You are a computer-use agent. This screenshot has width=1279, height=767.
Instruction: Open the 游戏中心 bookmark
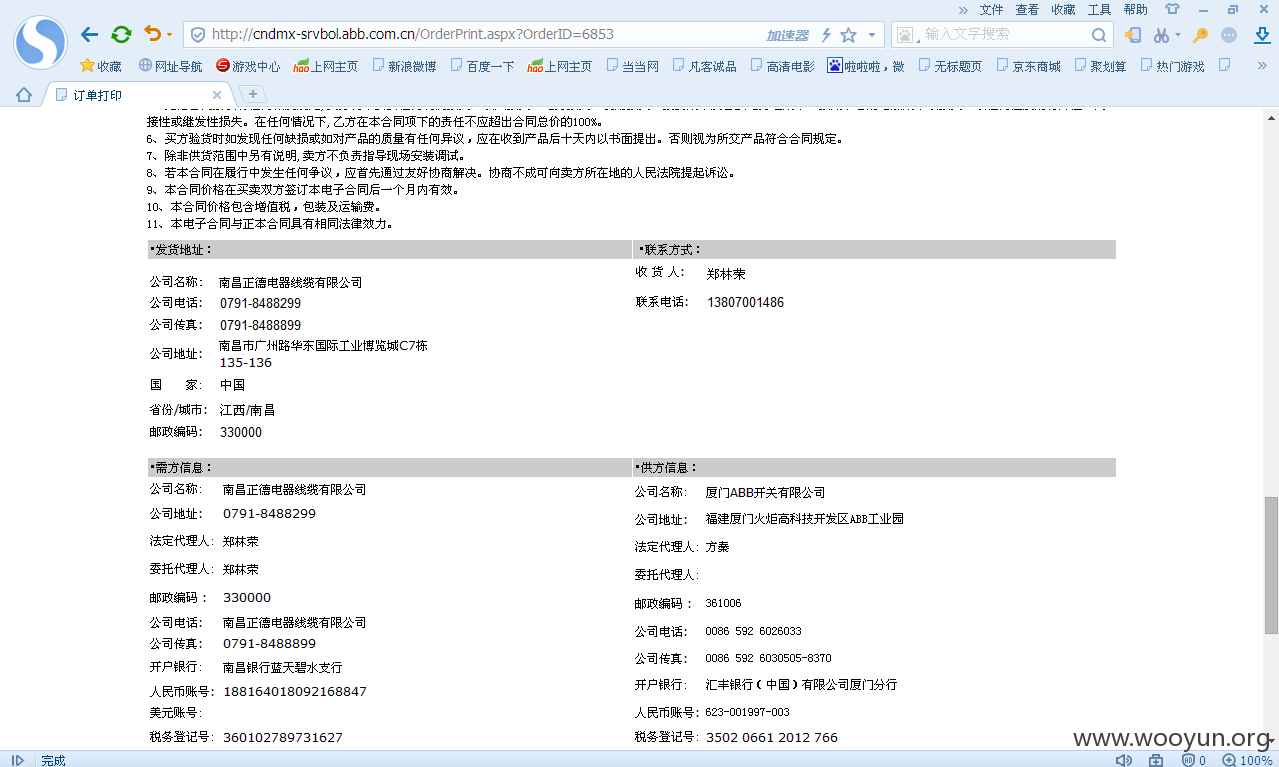tap(248, 66)
